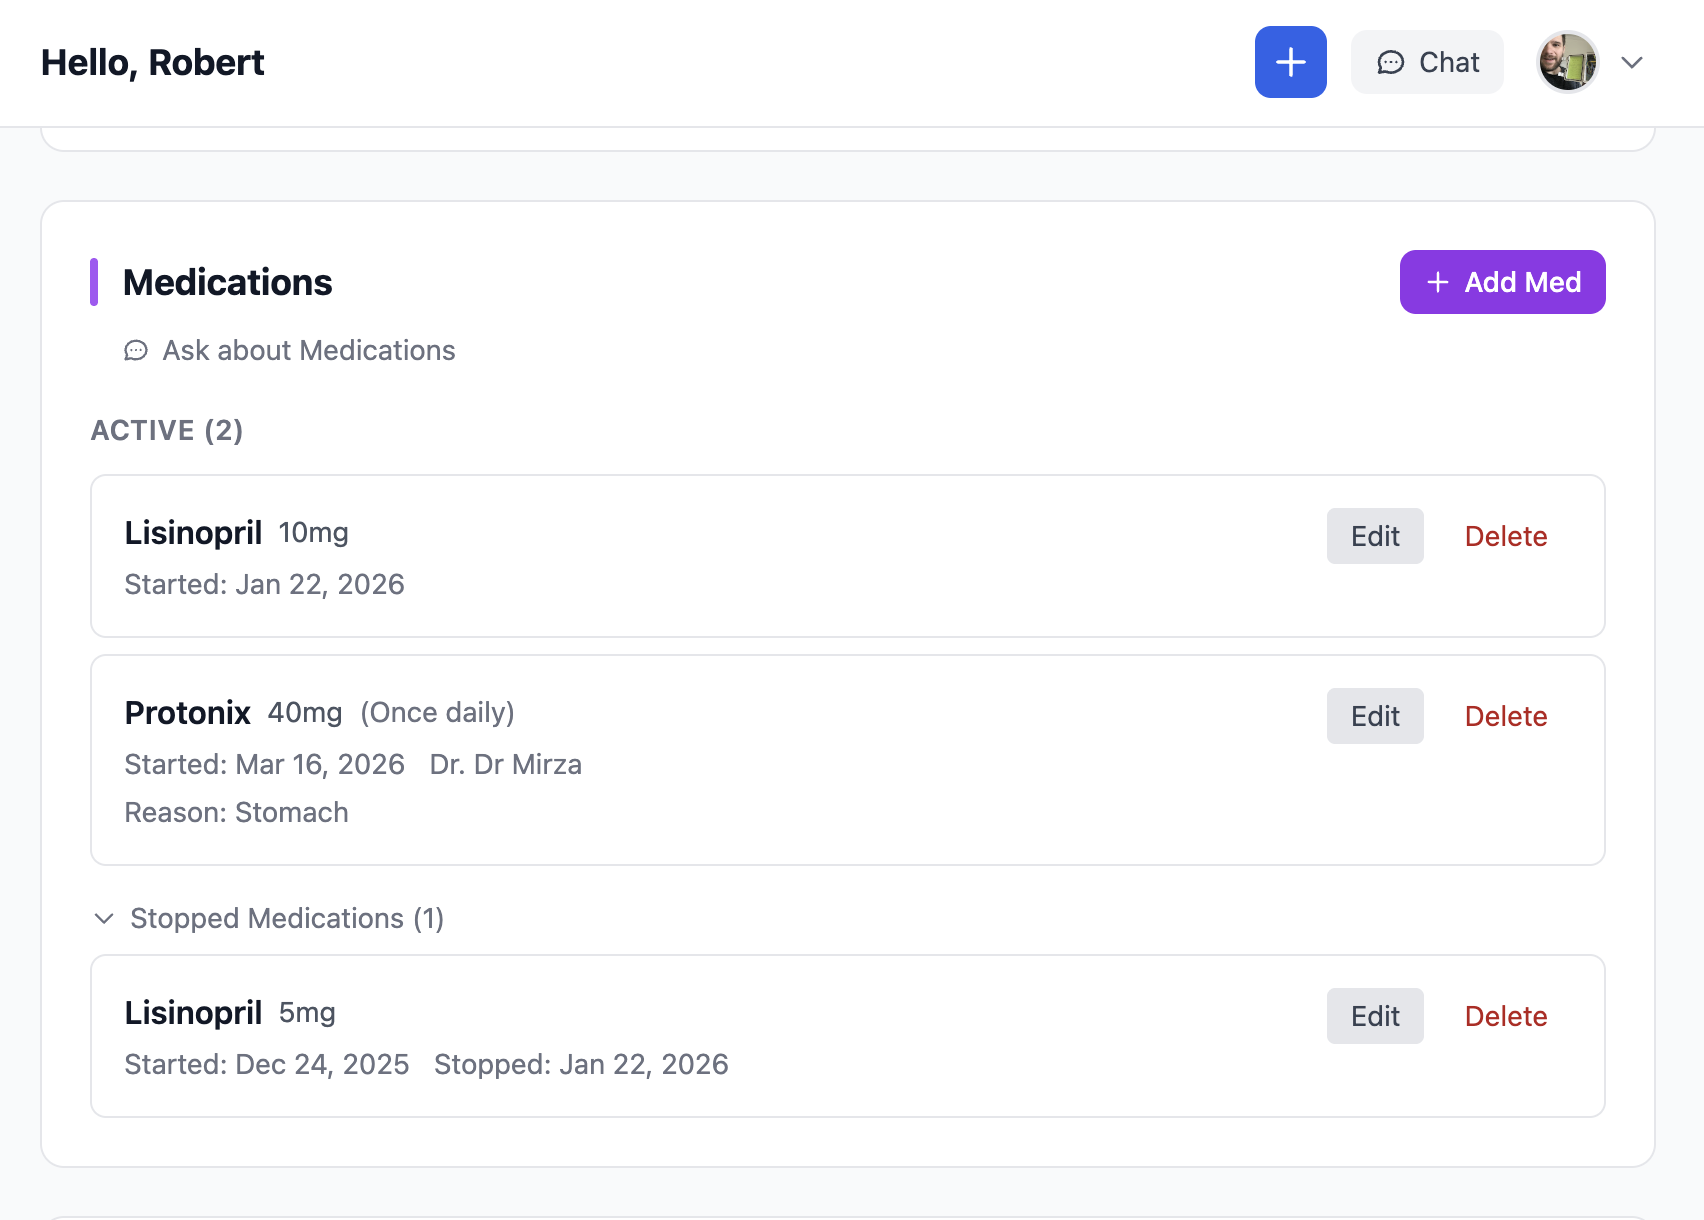
Task: Delete the Protonix 40mg medication
Action: (1506, 716)
